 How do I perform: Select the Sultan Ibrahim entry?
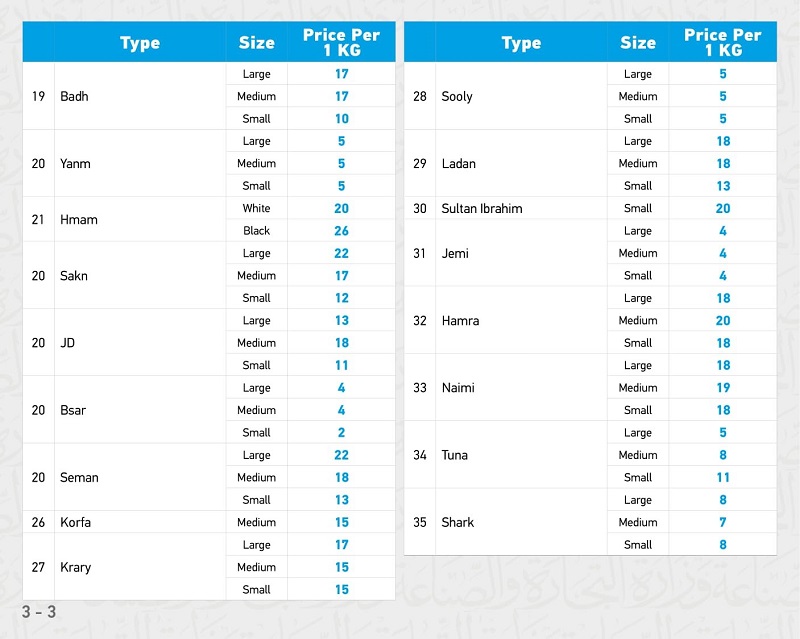click(482, 209)
